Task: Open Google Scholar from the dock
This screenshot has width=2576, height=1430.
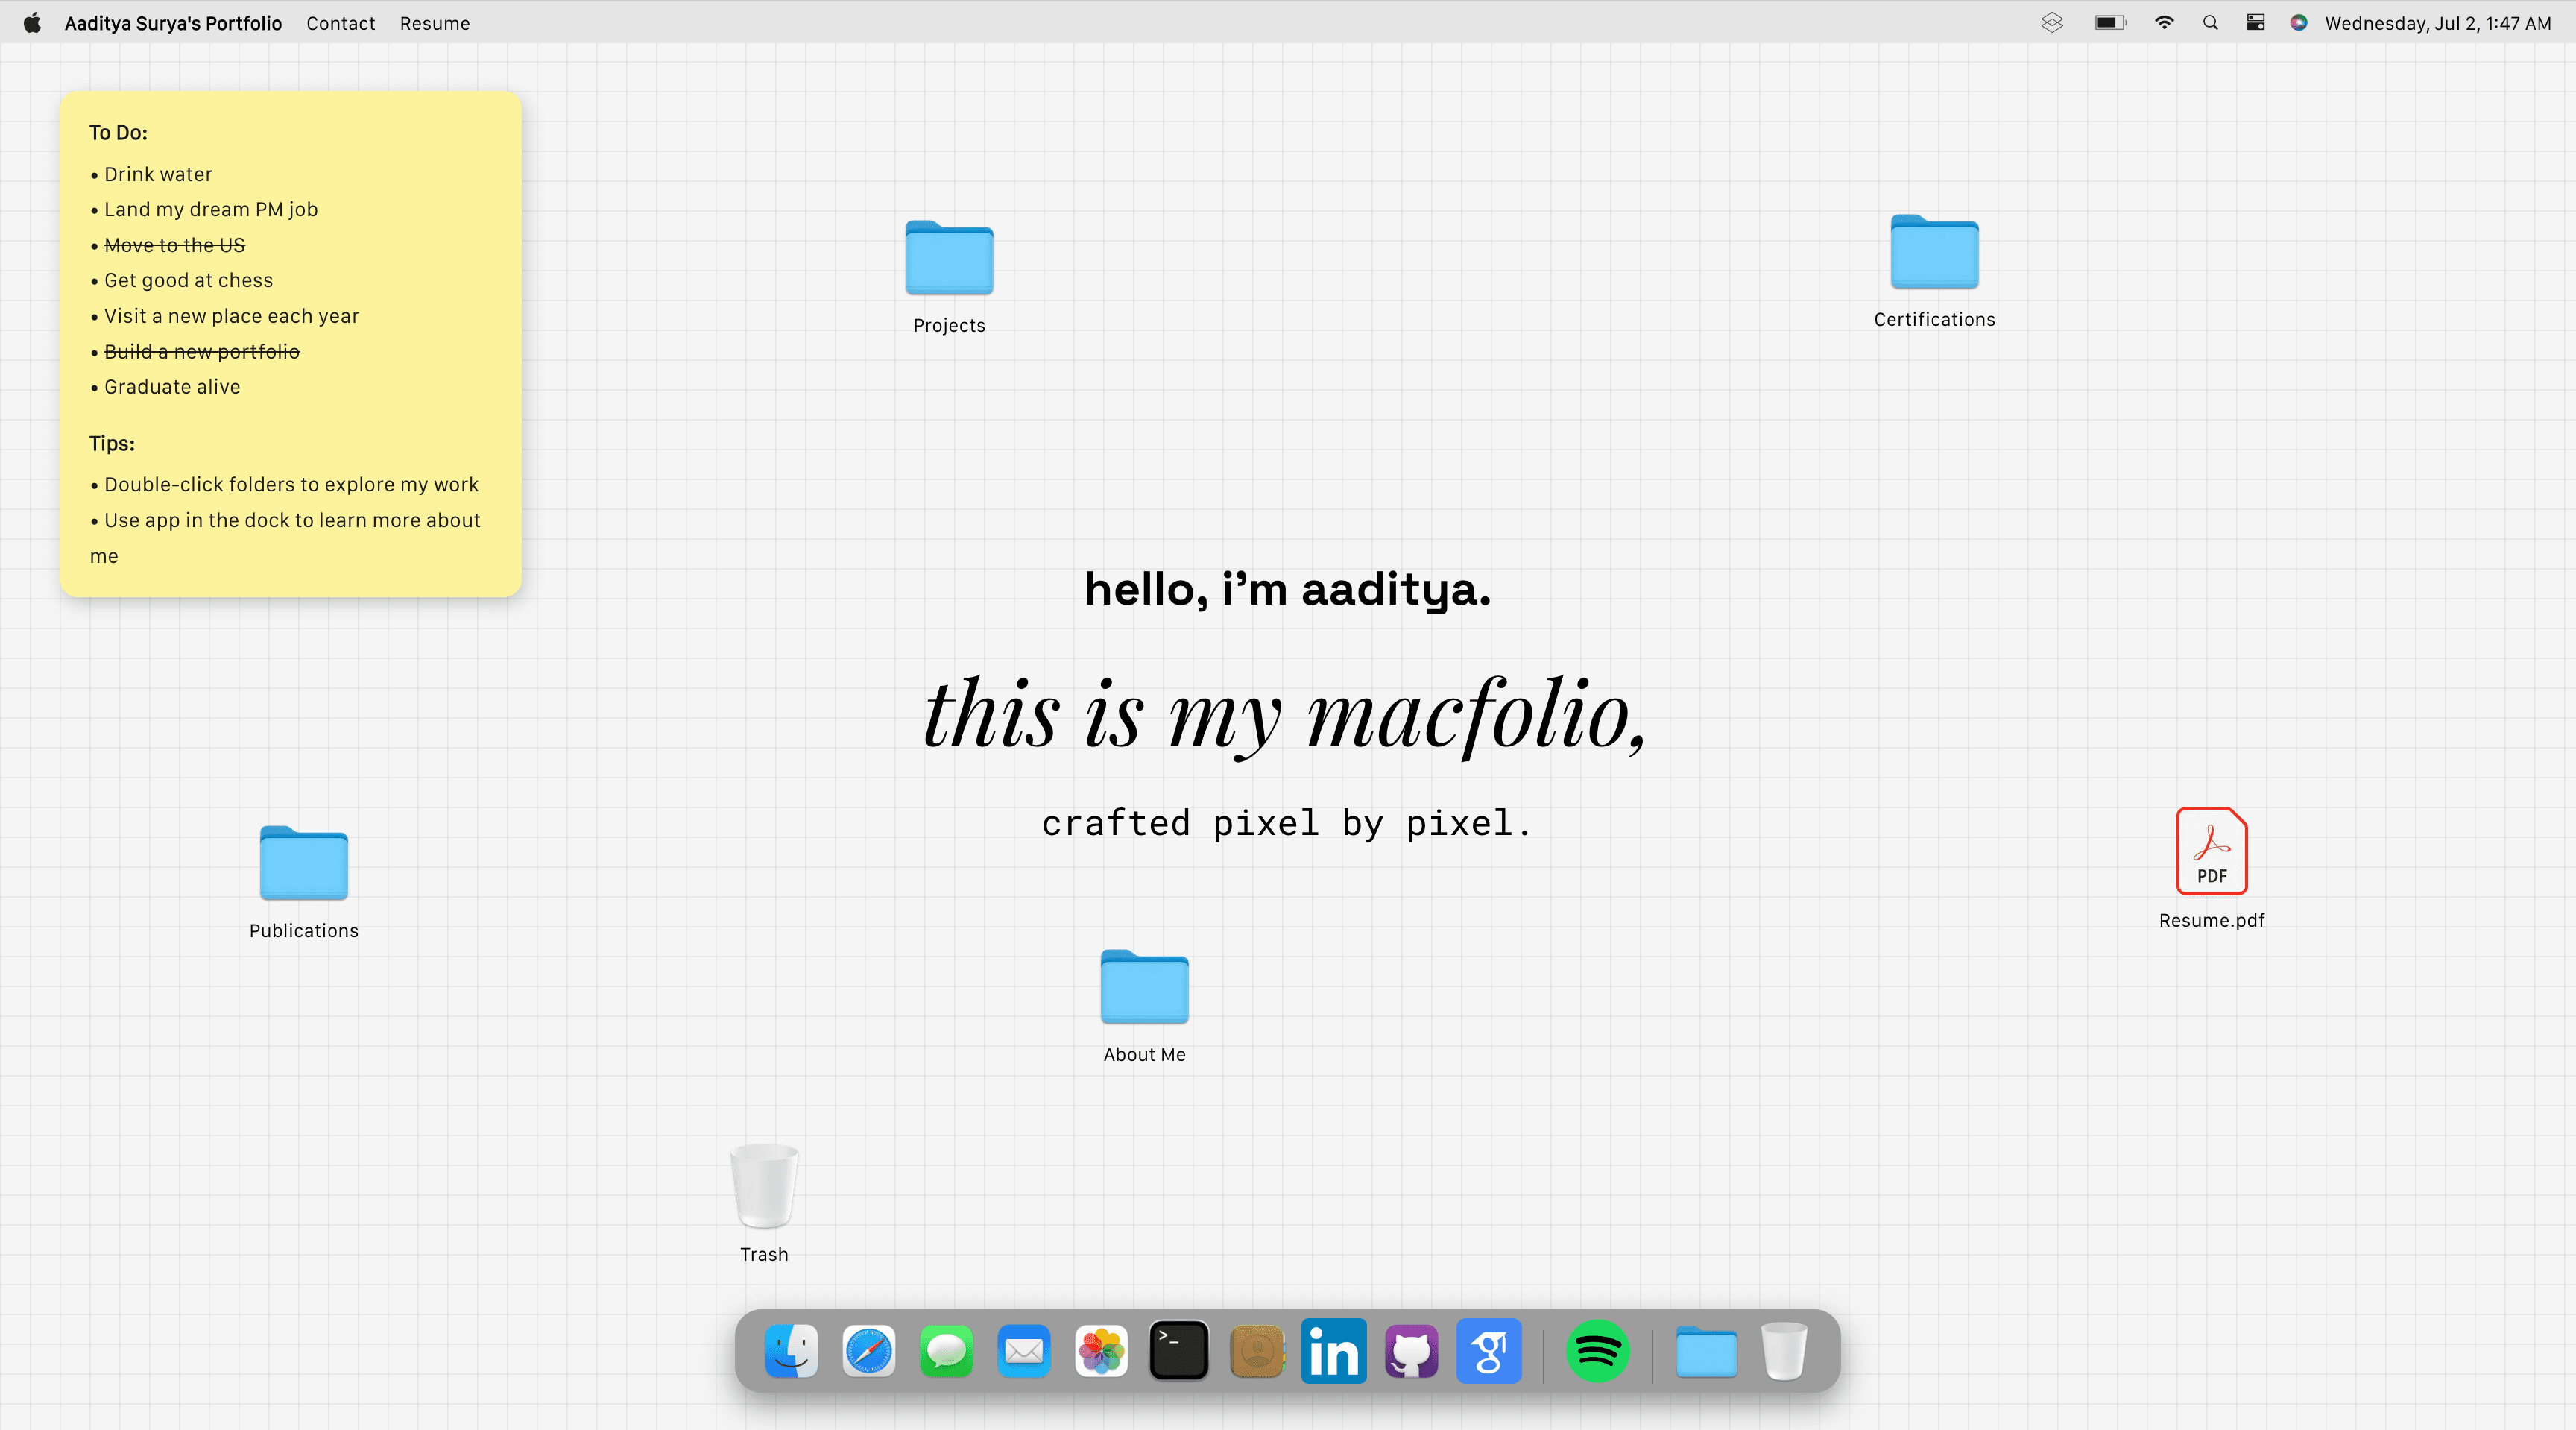Action: [x=1489, y=1351]
